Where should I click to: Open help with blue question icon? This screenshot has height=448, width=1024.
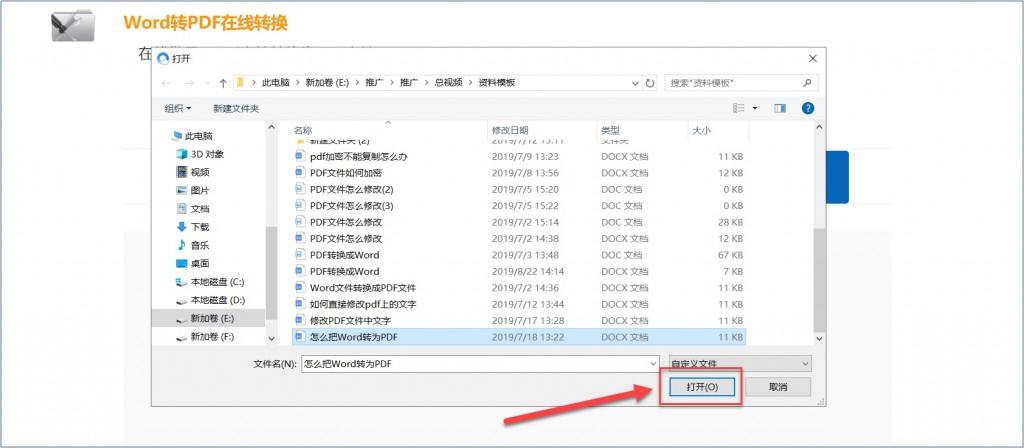point(808,108)
